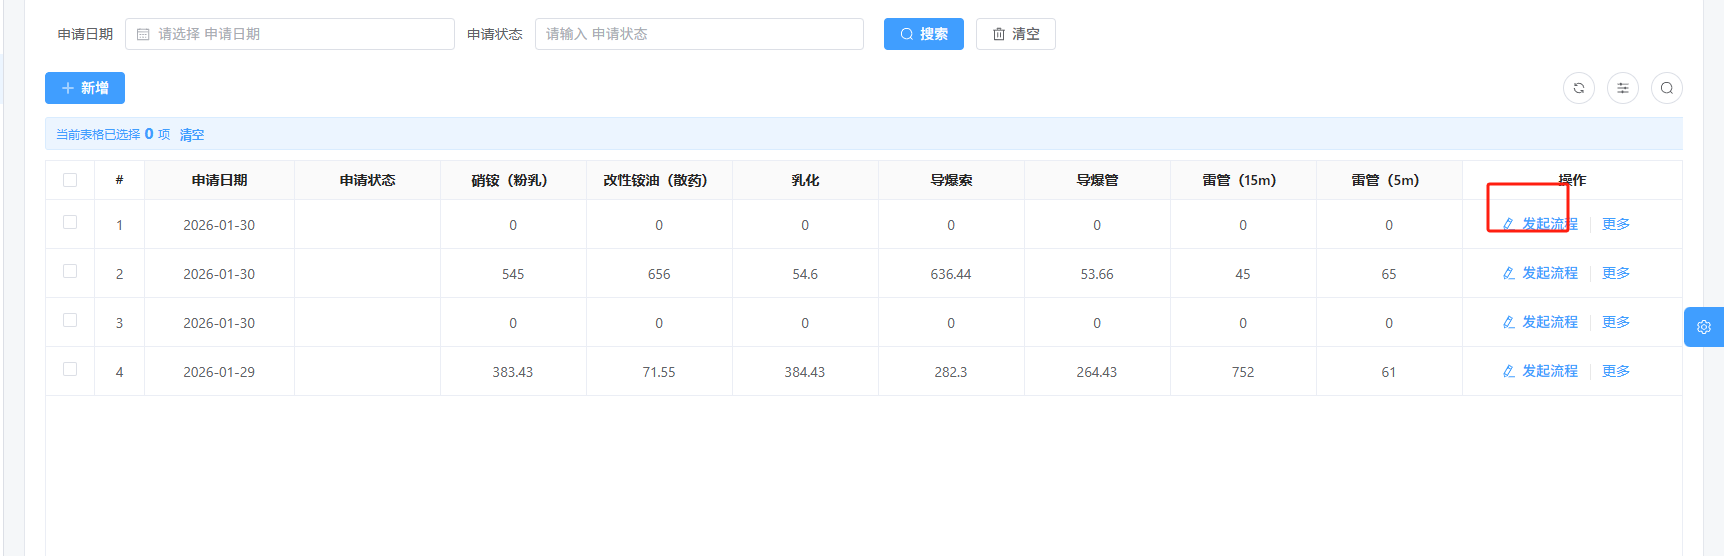1724x556 pixels.
Task: Focus the 申请状态 input field
Action: [699, 34]
